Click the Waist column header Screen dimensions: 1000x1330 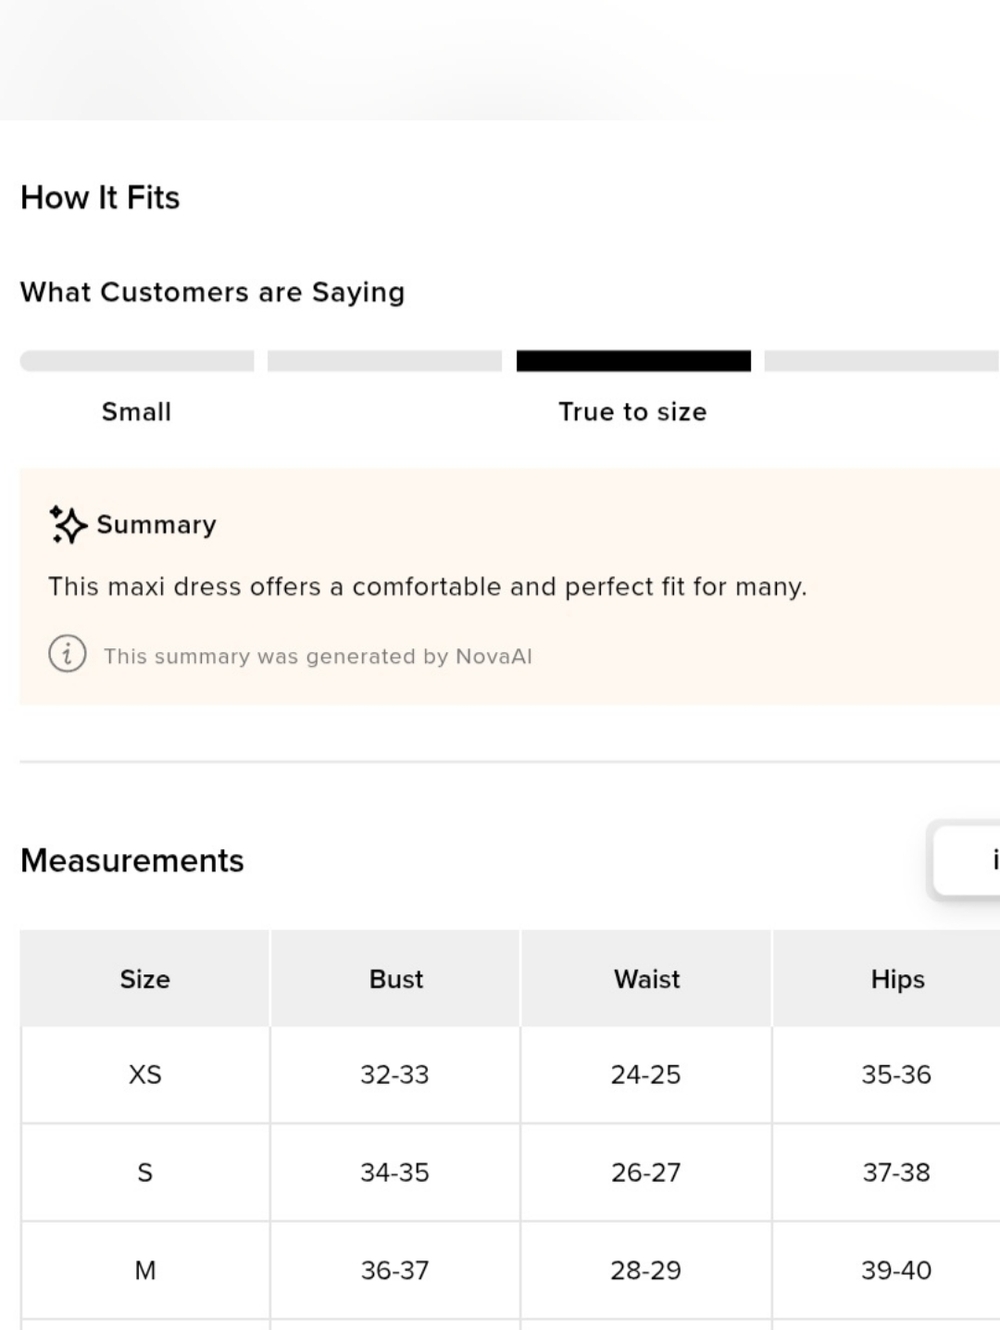[x=647, y=979]
